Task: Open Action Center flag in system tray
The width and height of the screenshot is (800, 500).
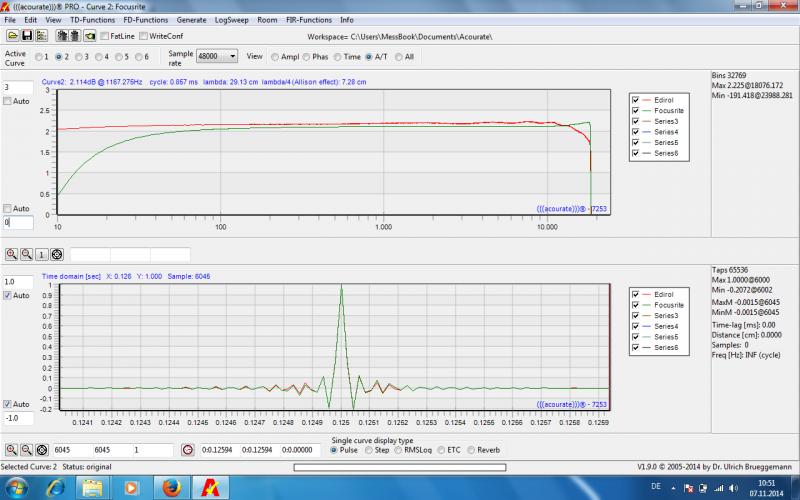Action: (x=688, y=488)
